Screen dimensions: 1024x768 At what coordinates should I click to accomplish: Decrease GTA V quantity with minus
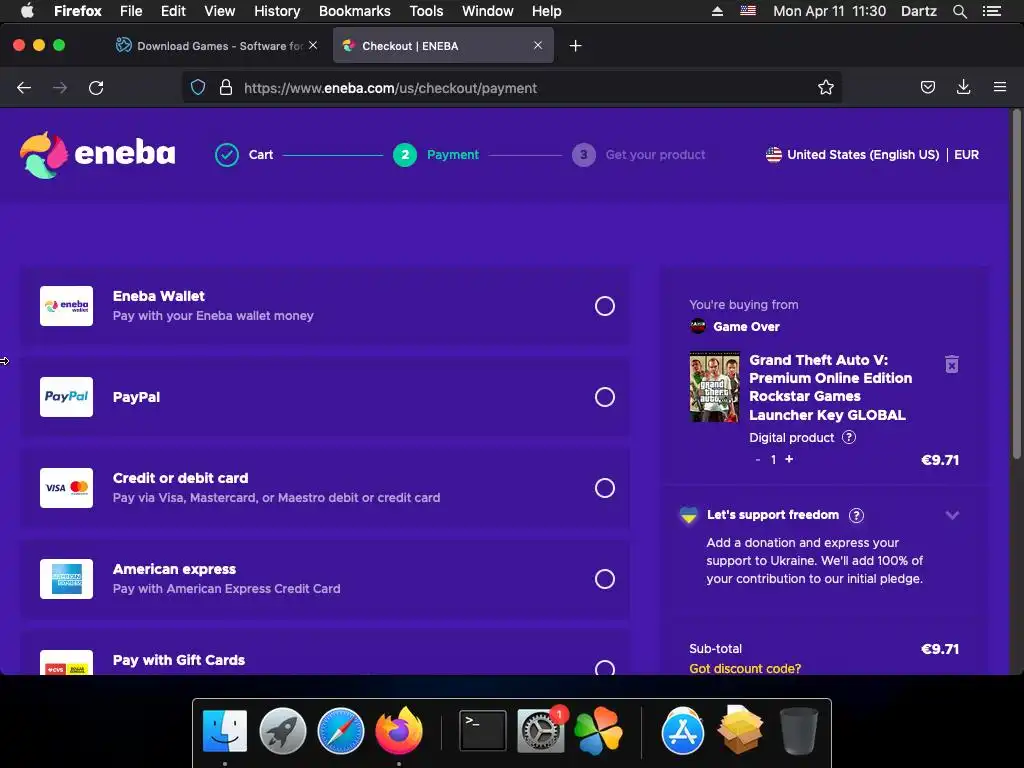758,460
